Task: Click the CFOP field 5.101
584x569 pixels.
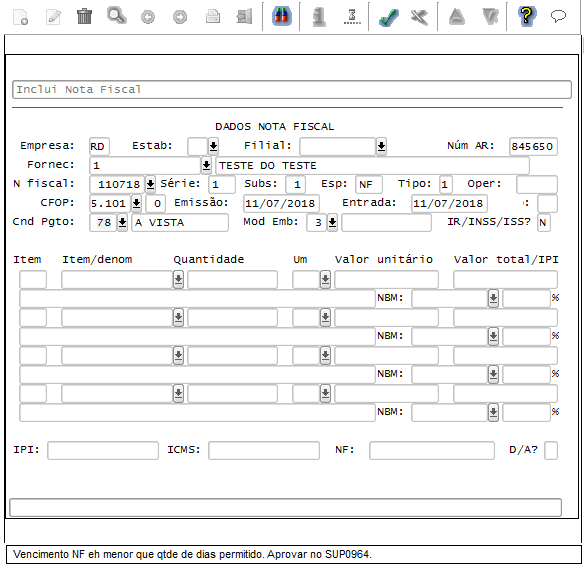Action: click(x=110, y=204)
